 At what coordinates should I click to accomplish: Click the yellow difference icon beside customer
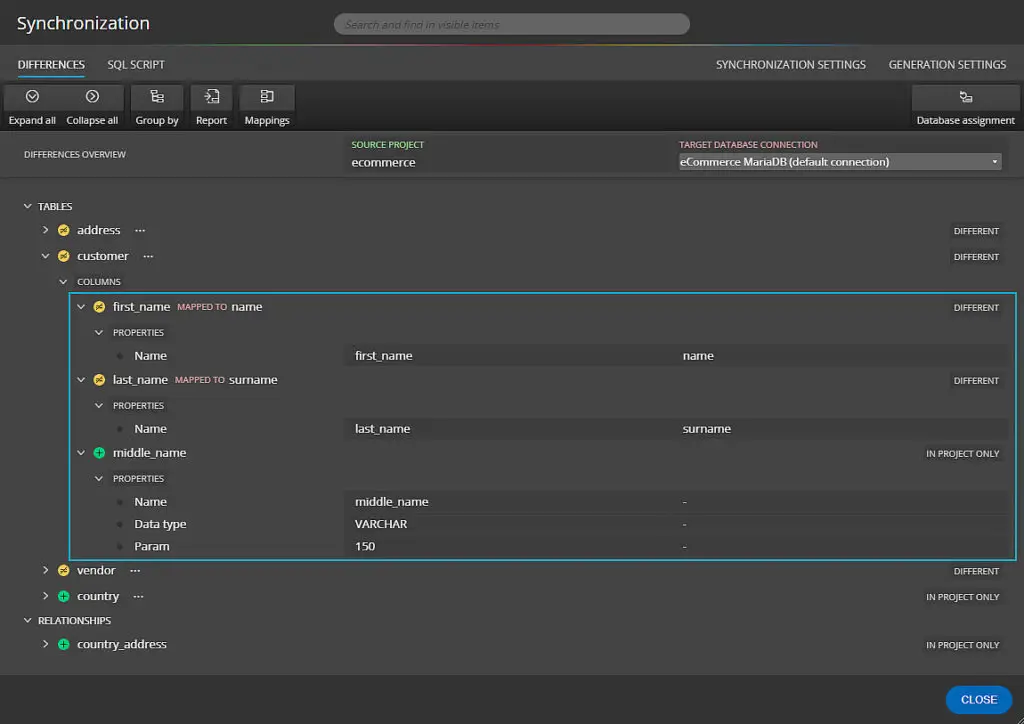click(x=63, y=256)
